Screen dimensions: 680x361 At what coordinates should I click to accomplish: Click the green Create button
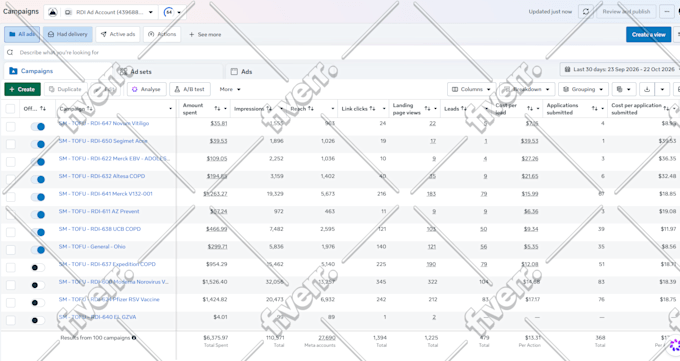[x=23, y=89]
